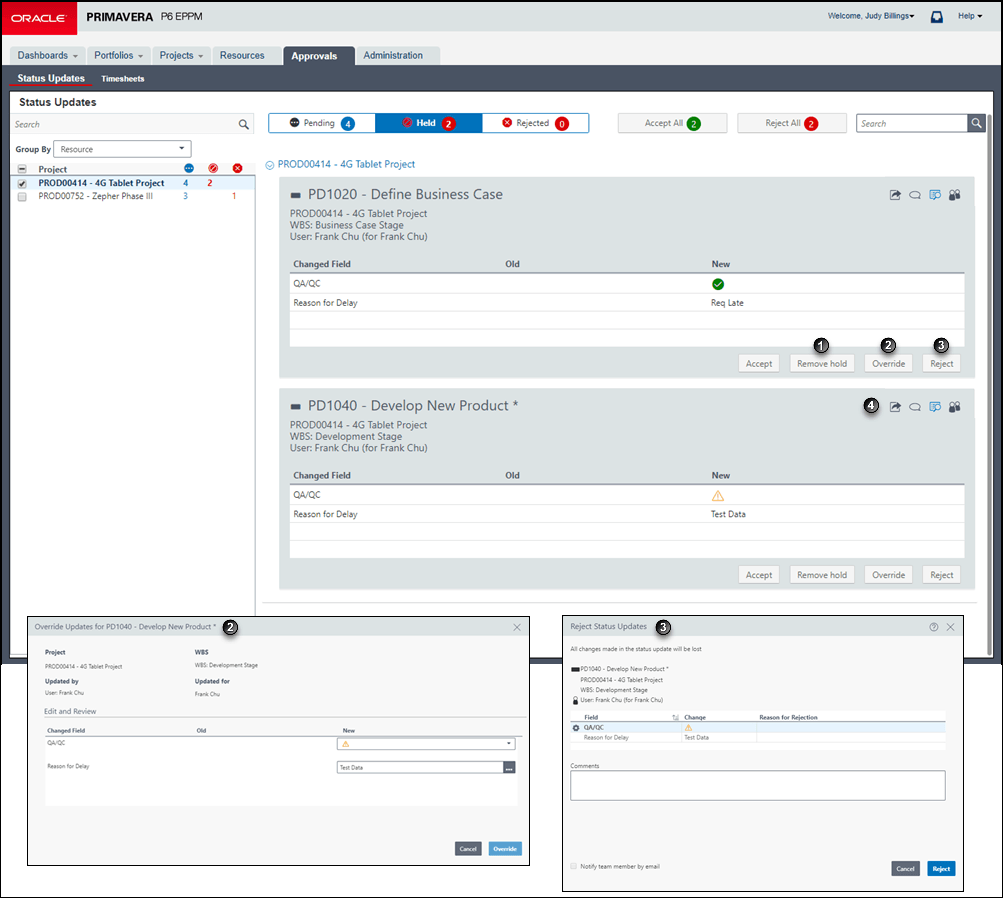The height and width of the screenshot is (898, 1003).
Task: Collapse the PD1040 Develop New Product card
Action: click(x=296, y=406)
